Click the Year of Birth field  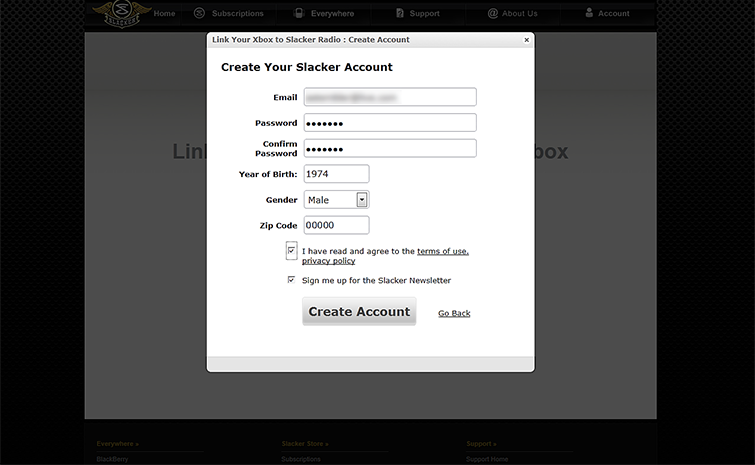point(336,173)
